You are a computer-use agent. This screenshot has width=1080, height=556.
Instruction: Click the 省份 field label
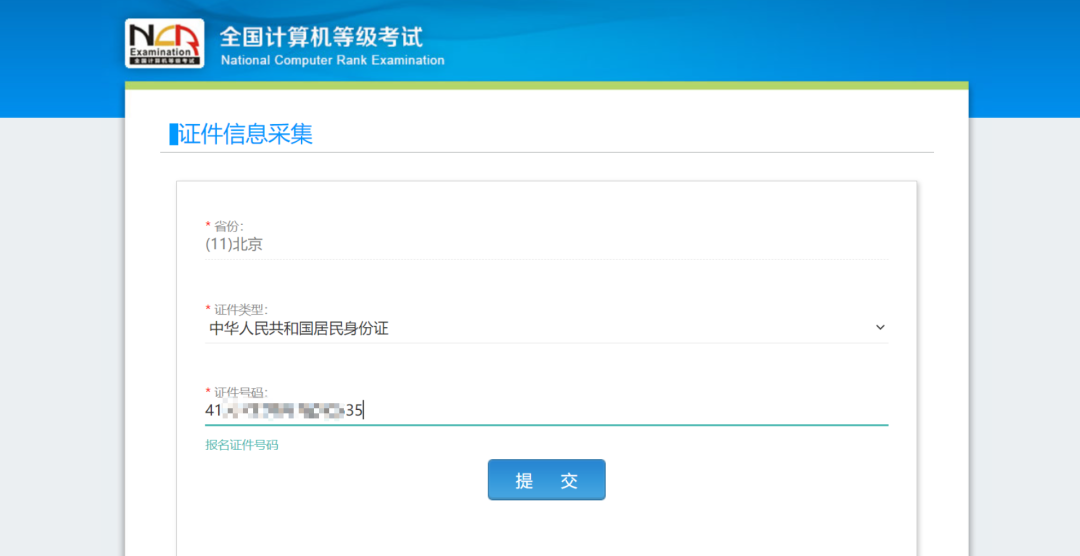click(x=229, y=226)
